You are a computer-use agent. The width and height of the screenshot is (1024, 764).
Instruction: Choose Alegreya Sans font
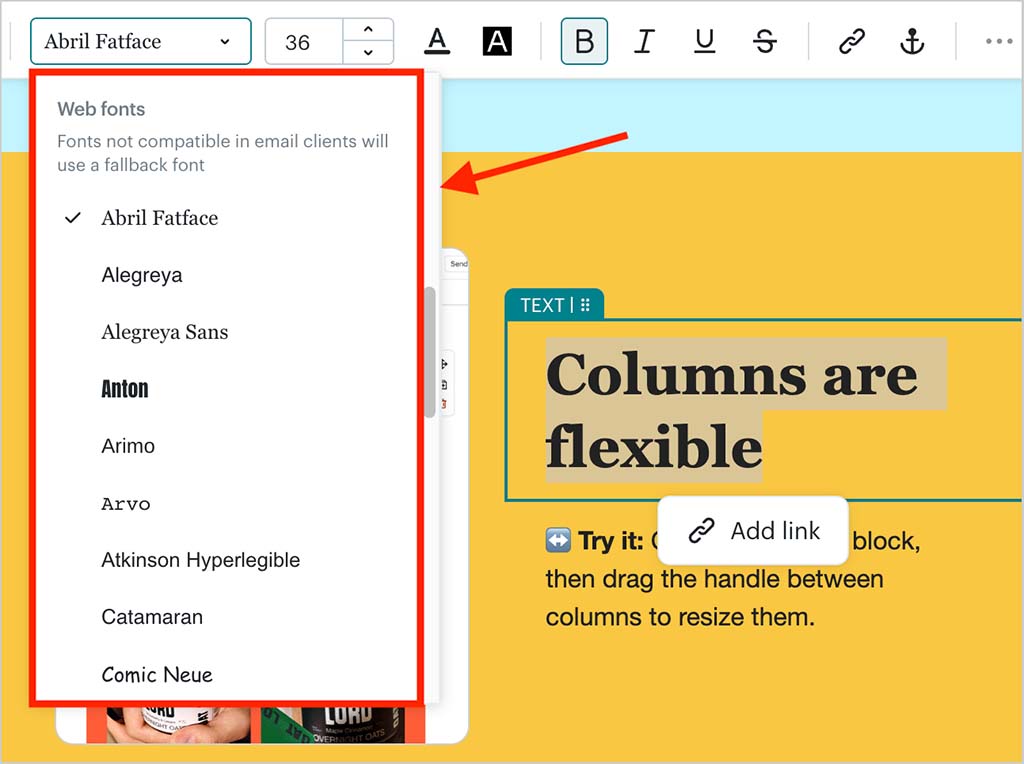225,332
